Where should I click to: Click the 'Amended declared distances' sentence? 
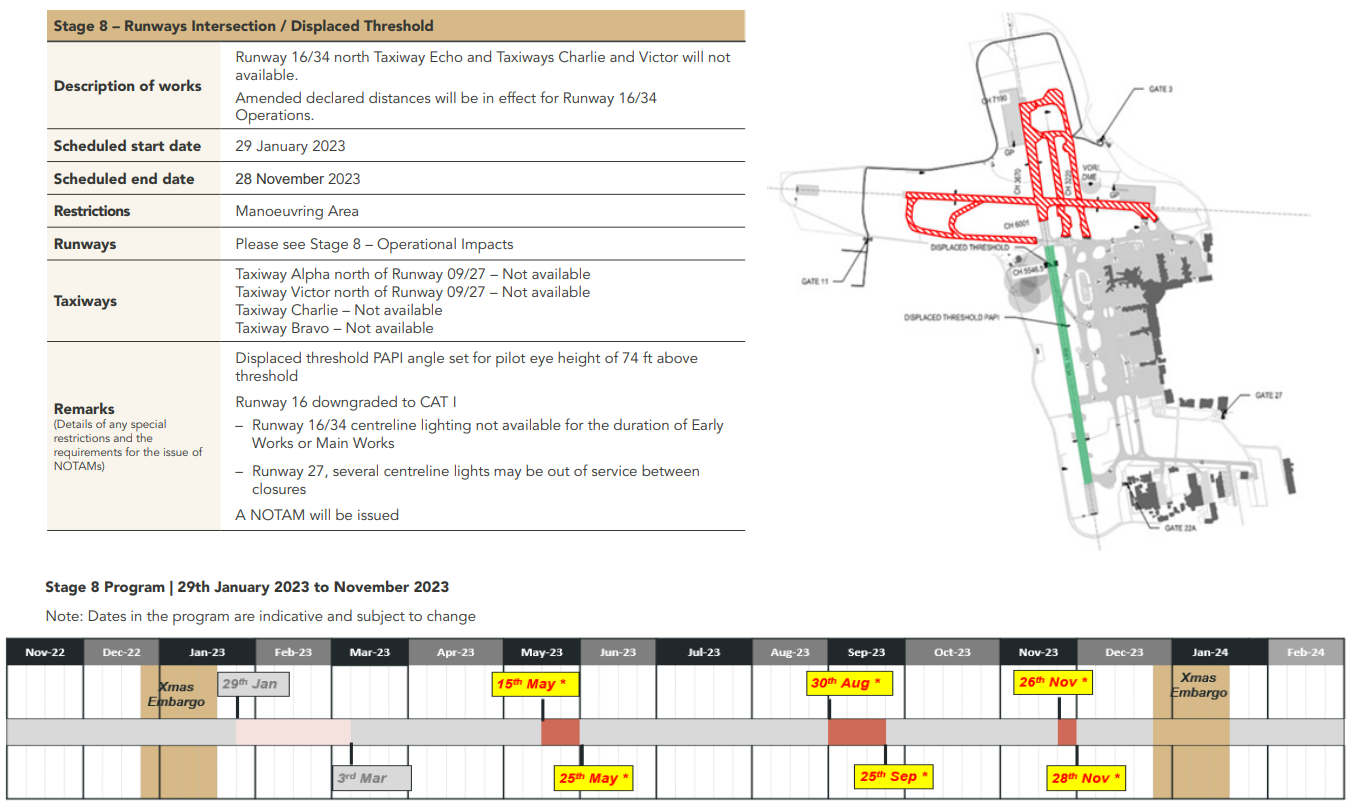click(x=446, y=107)
